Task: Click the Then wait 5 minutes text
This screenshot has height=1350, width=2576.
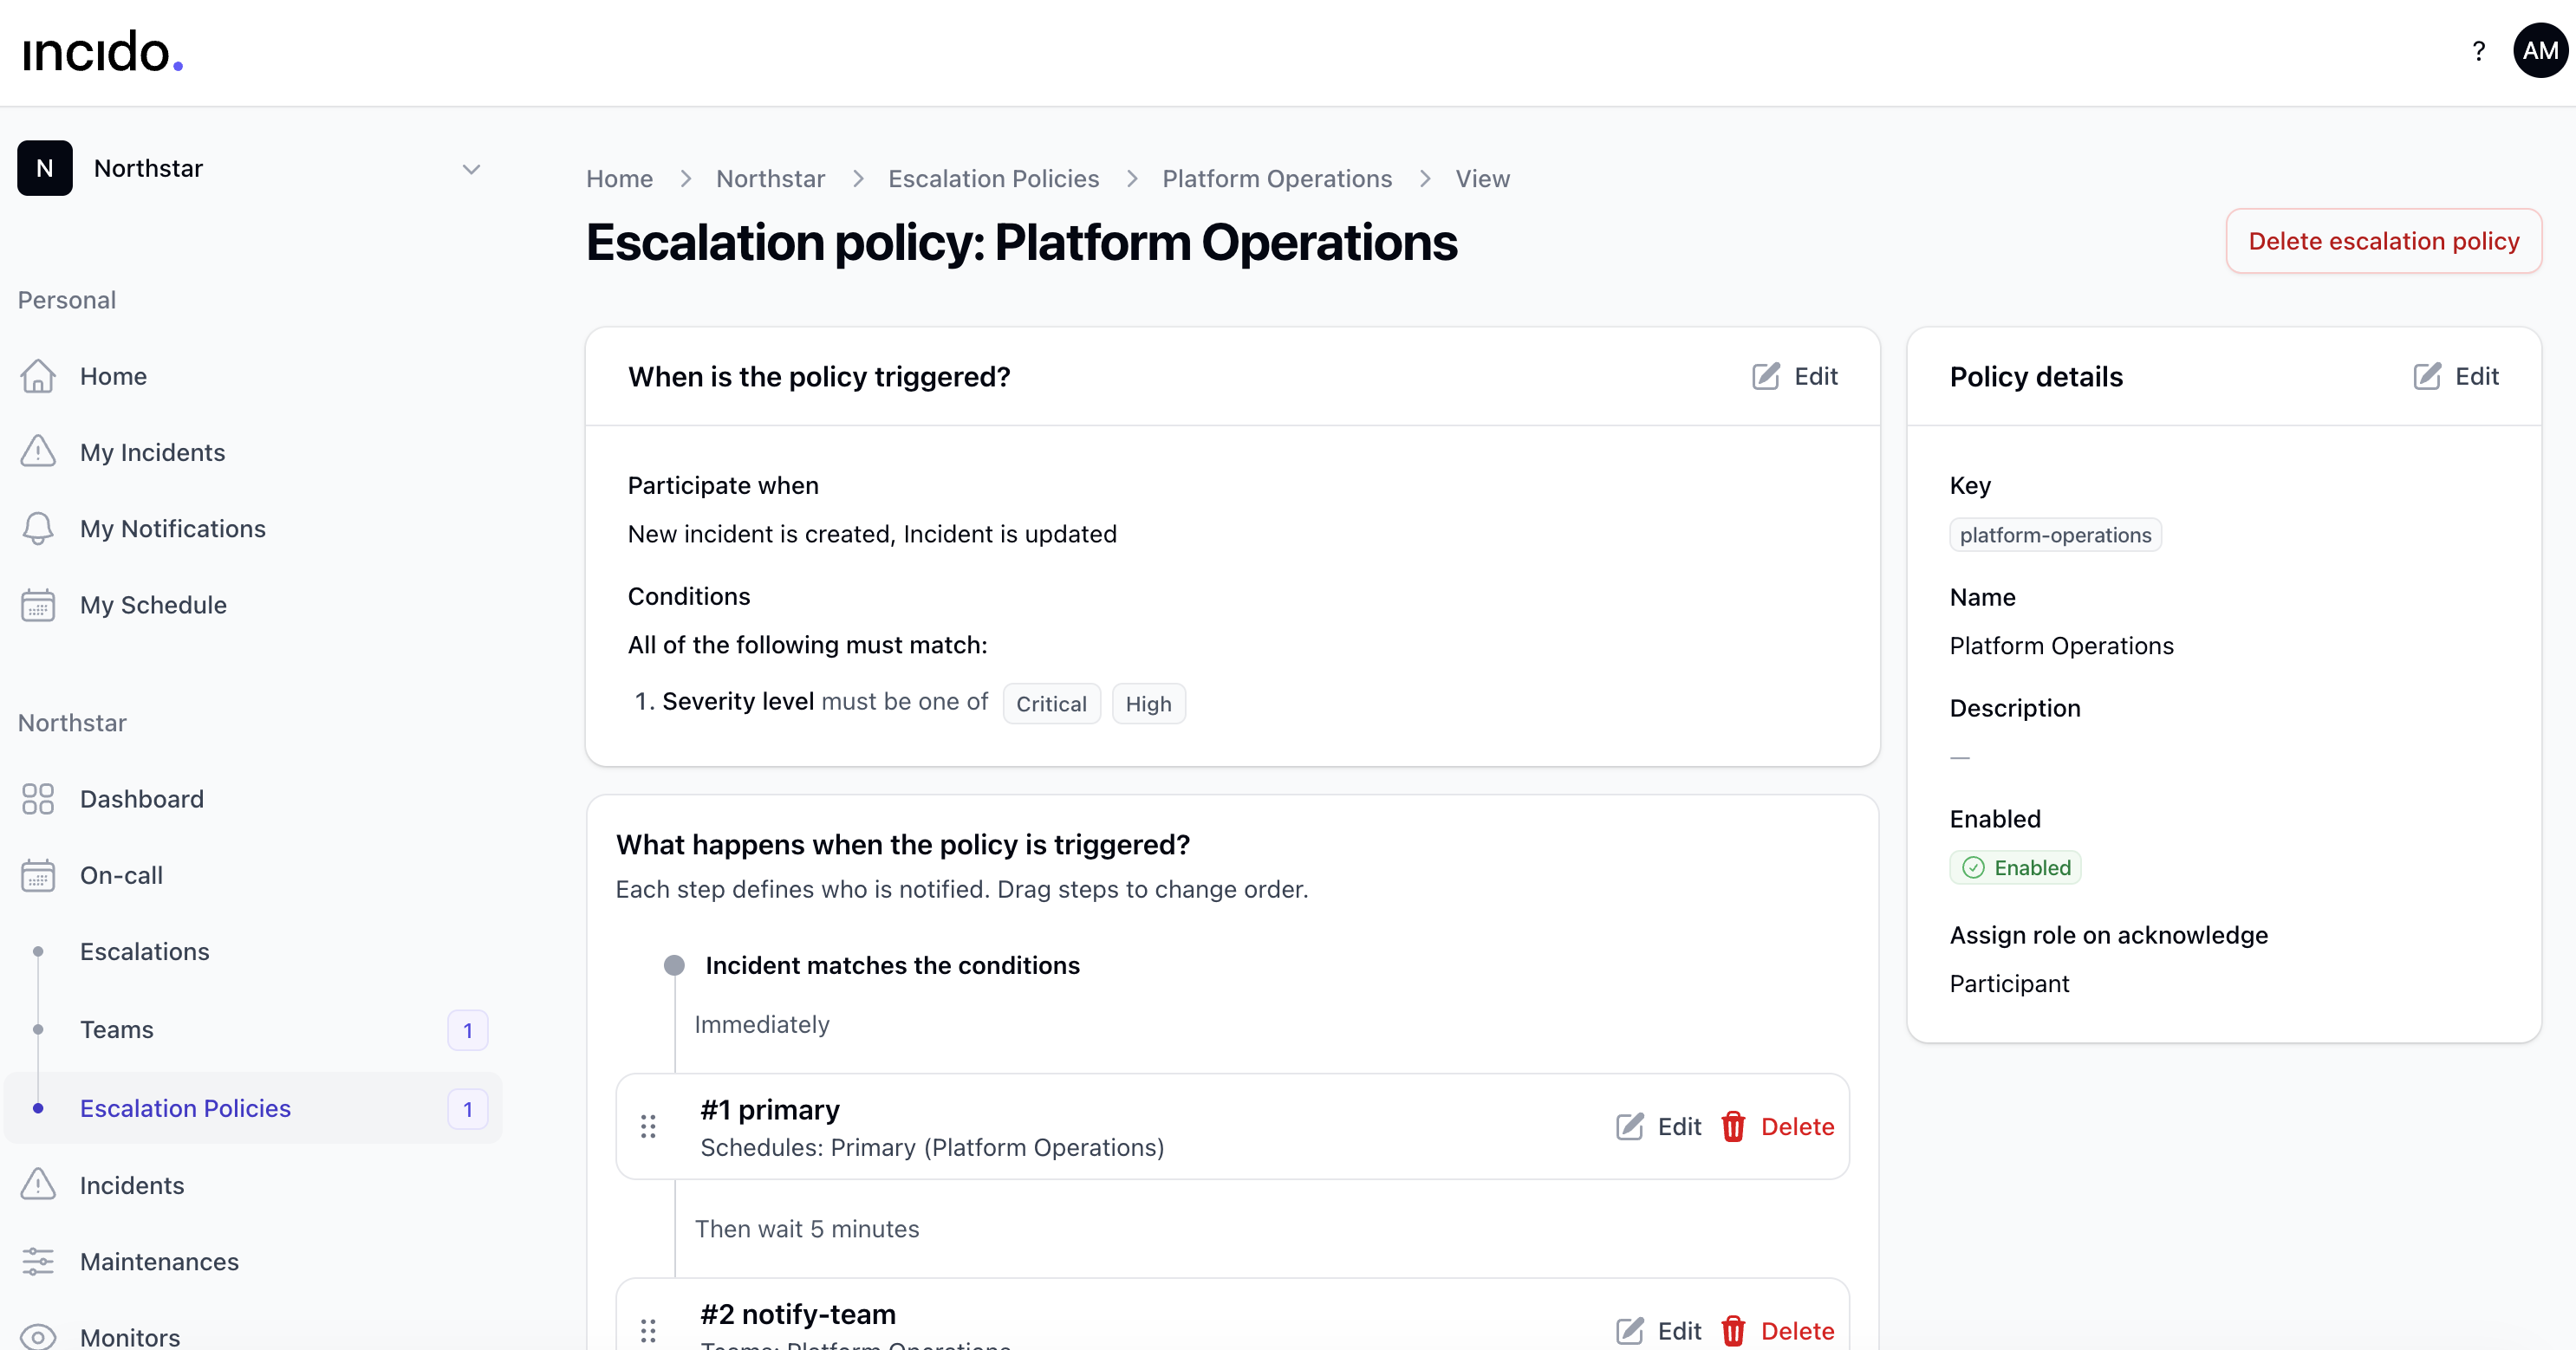Action: [x=806, y=1229]
